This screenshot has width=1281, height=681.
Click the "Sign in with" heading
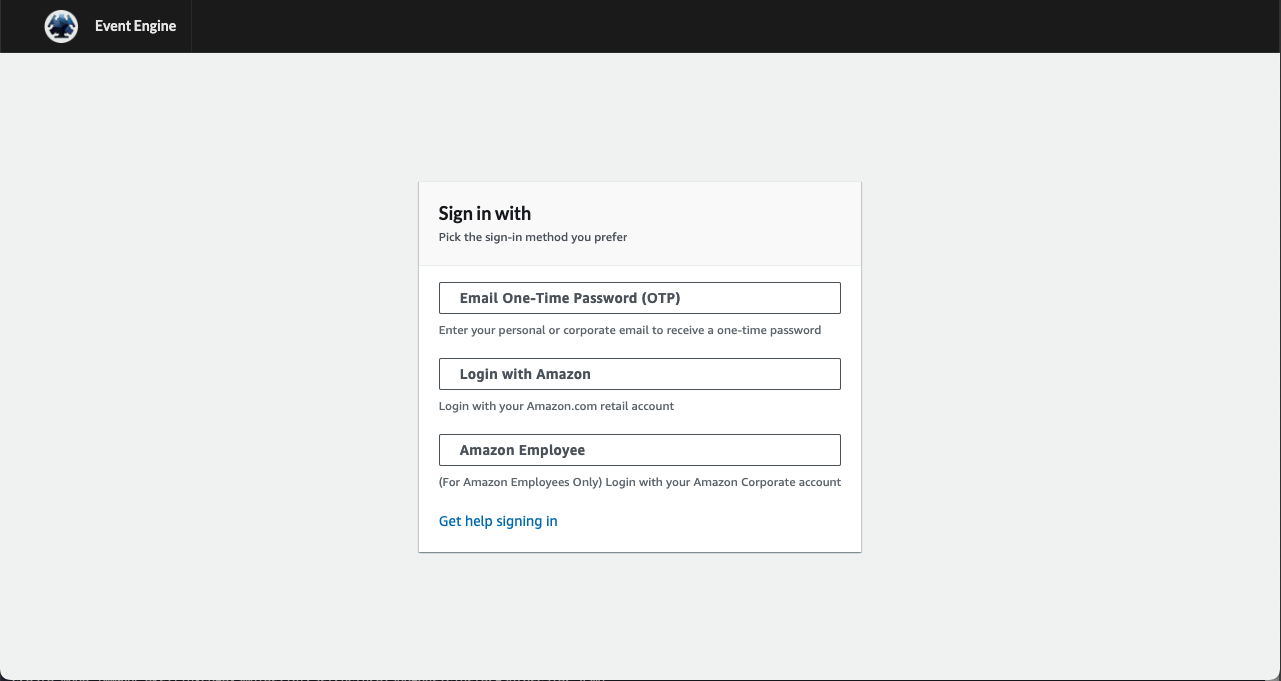pos(485,213)
